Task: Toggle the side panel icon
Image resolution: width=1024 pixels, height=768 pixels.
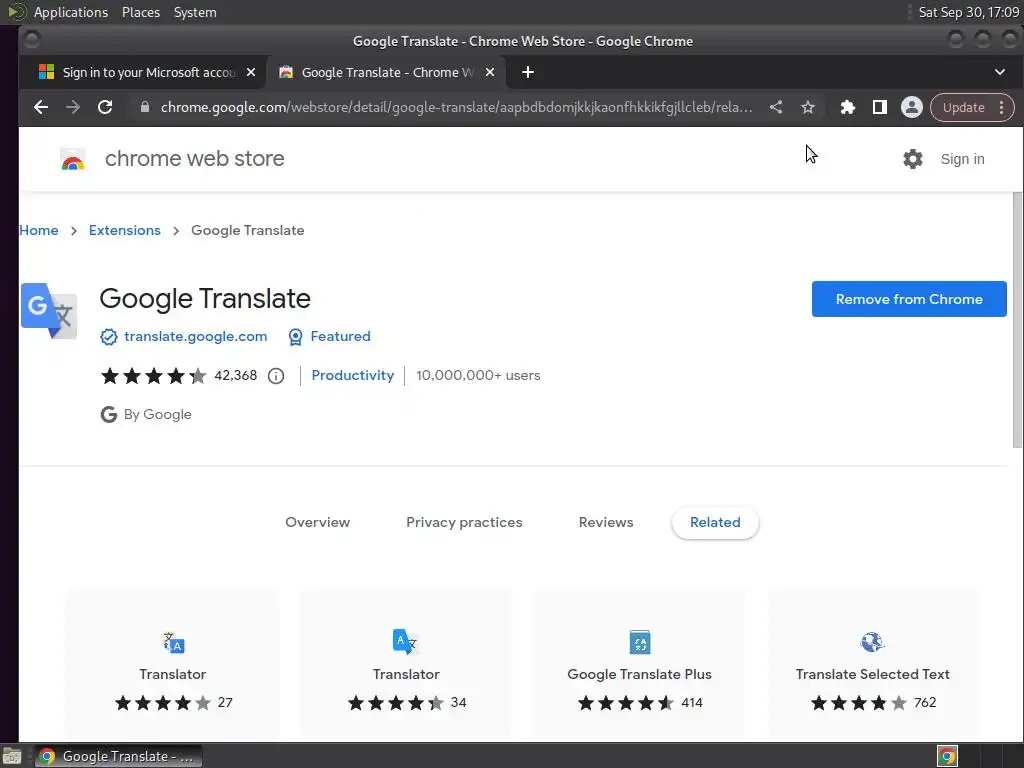Action: 880,107
